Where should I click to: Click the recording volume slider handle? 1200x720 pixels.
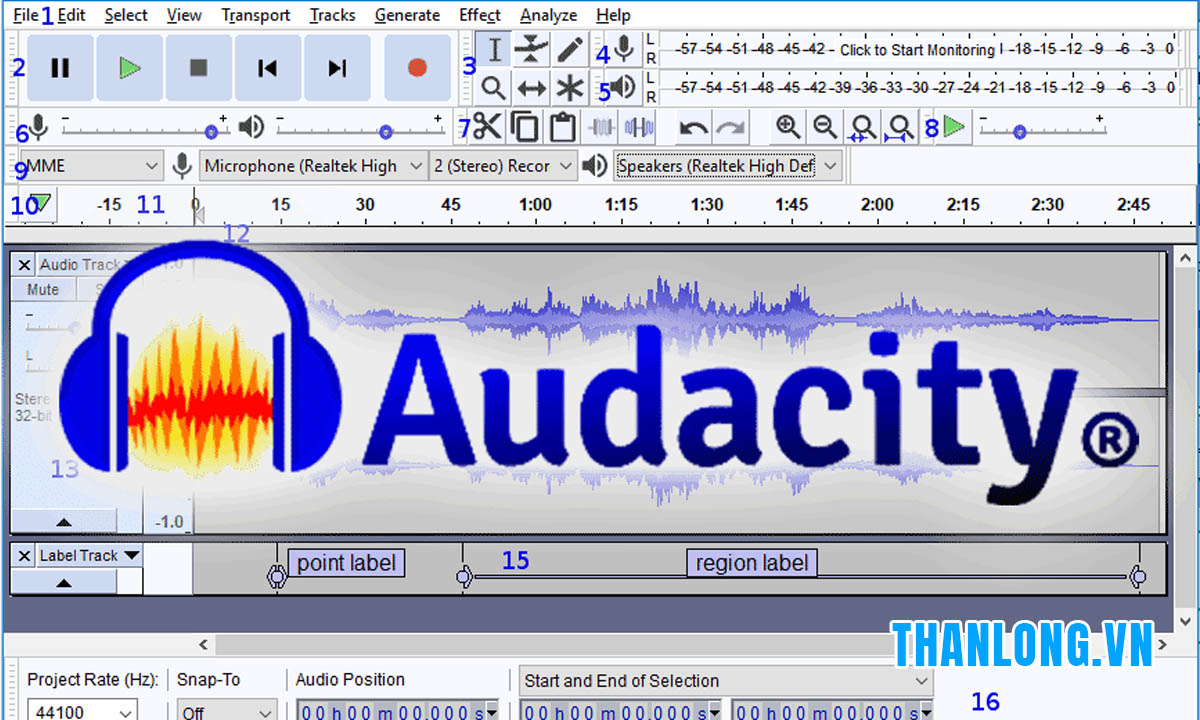[x=211, y=131]
